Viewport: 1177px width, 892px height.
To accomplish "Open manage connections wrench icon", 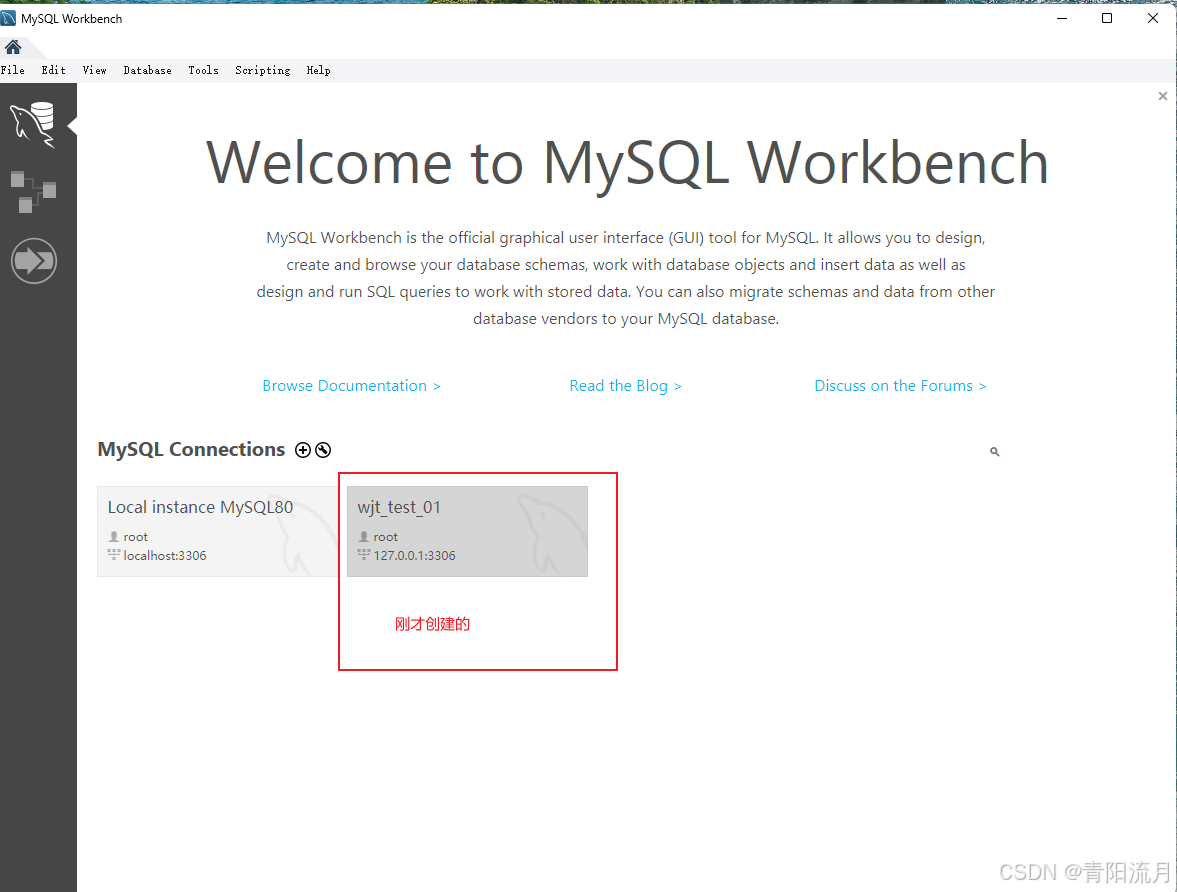I will [323, 450].
